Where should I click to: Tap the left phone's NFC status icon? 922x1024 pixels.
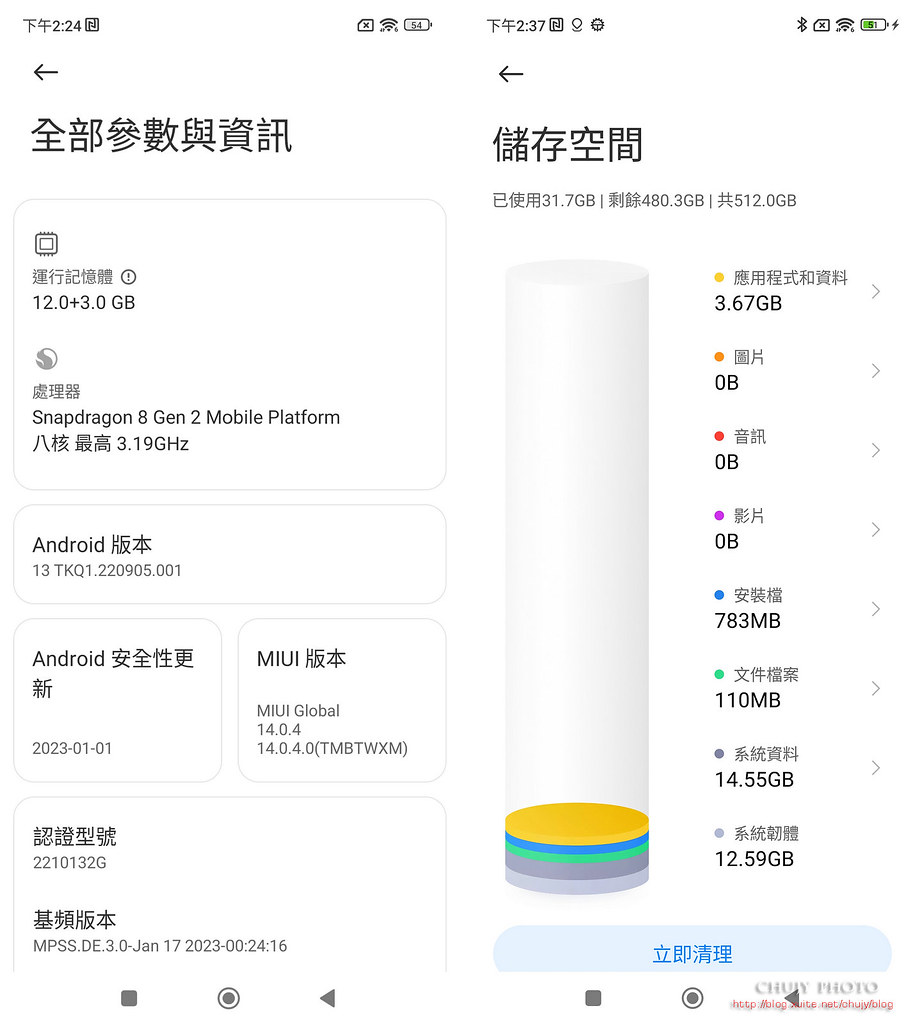tap(93, 25)
